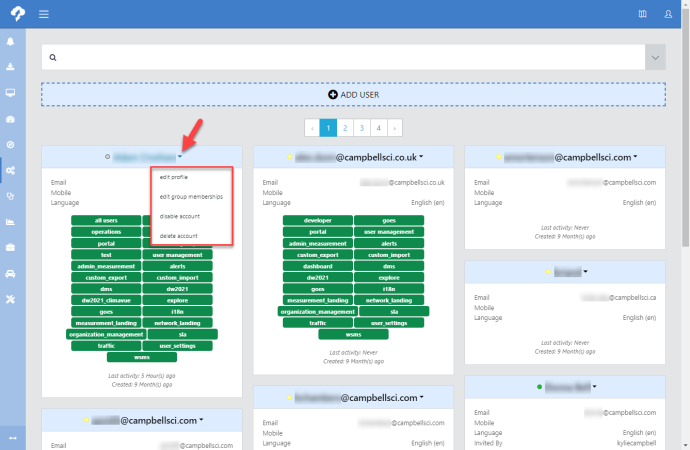Open the notifications bell in sidebar
Viewport: 690px width, 450px height.
click(x=11, y=41)
